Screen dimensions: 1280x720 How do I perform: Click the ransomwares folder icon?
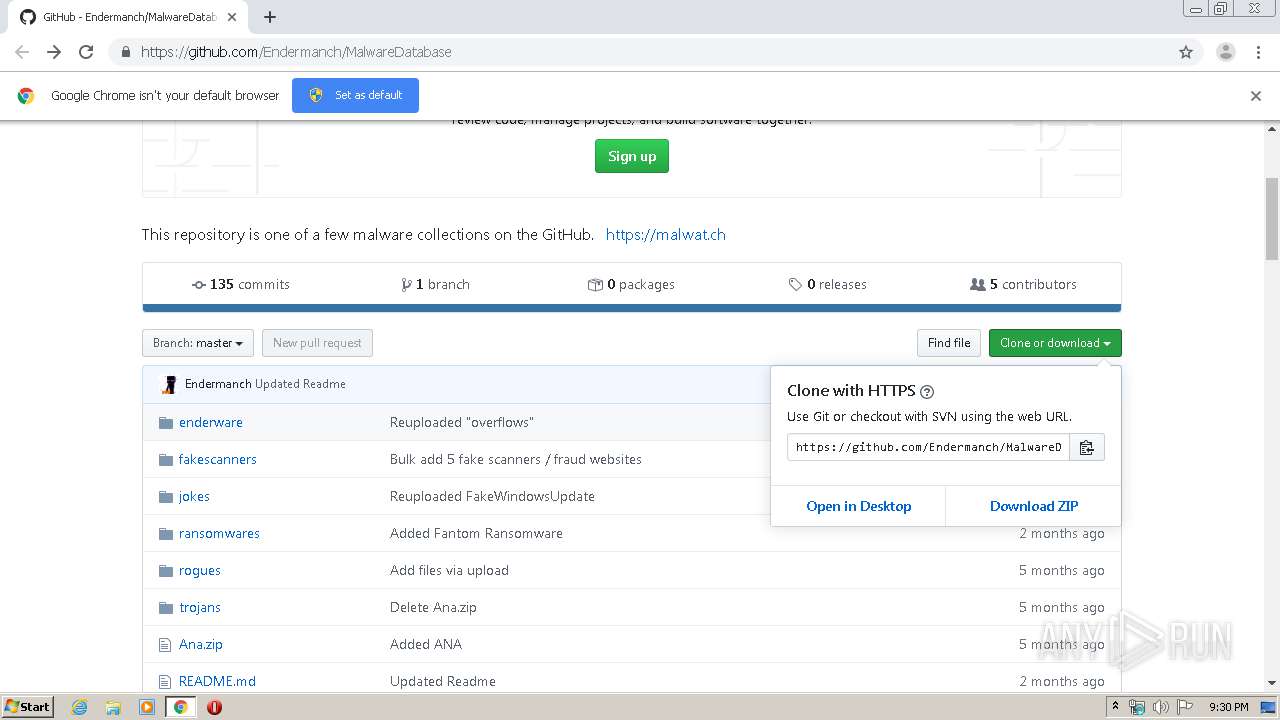pyautogui.click(x=166, y=534)
